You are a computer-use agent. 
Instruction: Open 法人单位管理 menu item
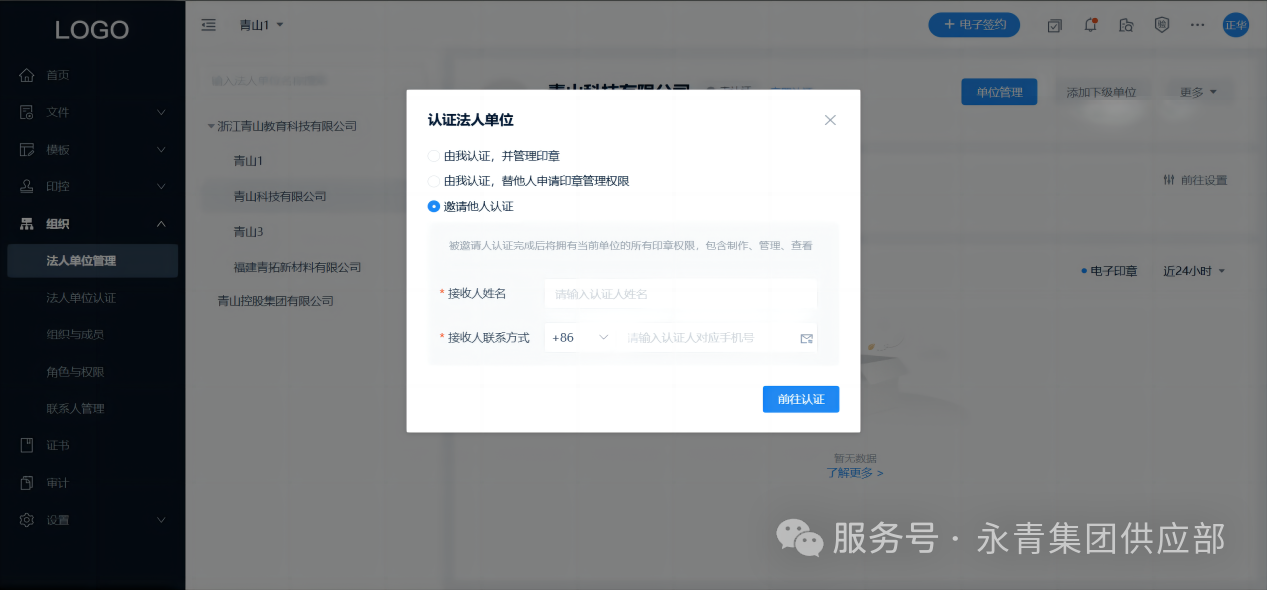click(x=92, y=261)
